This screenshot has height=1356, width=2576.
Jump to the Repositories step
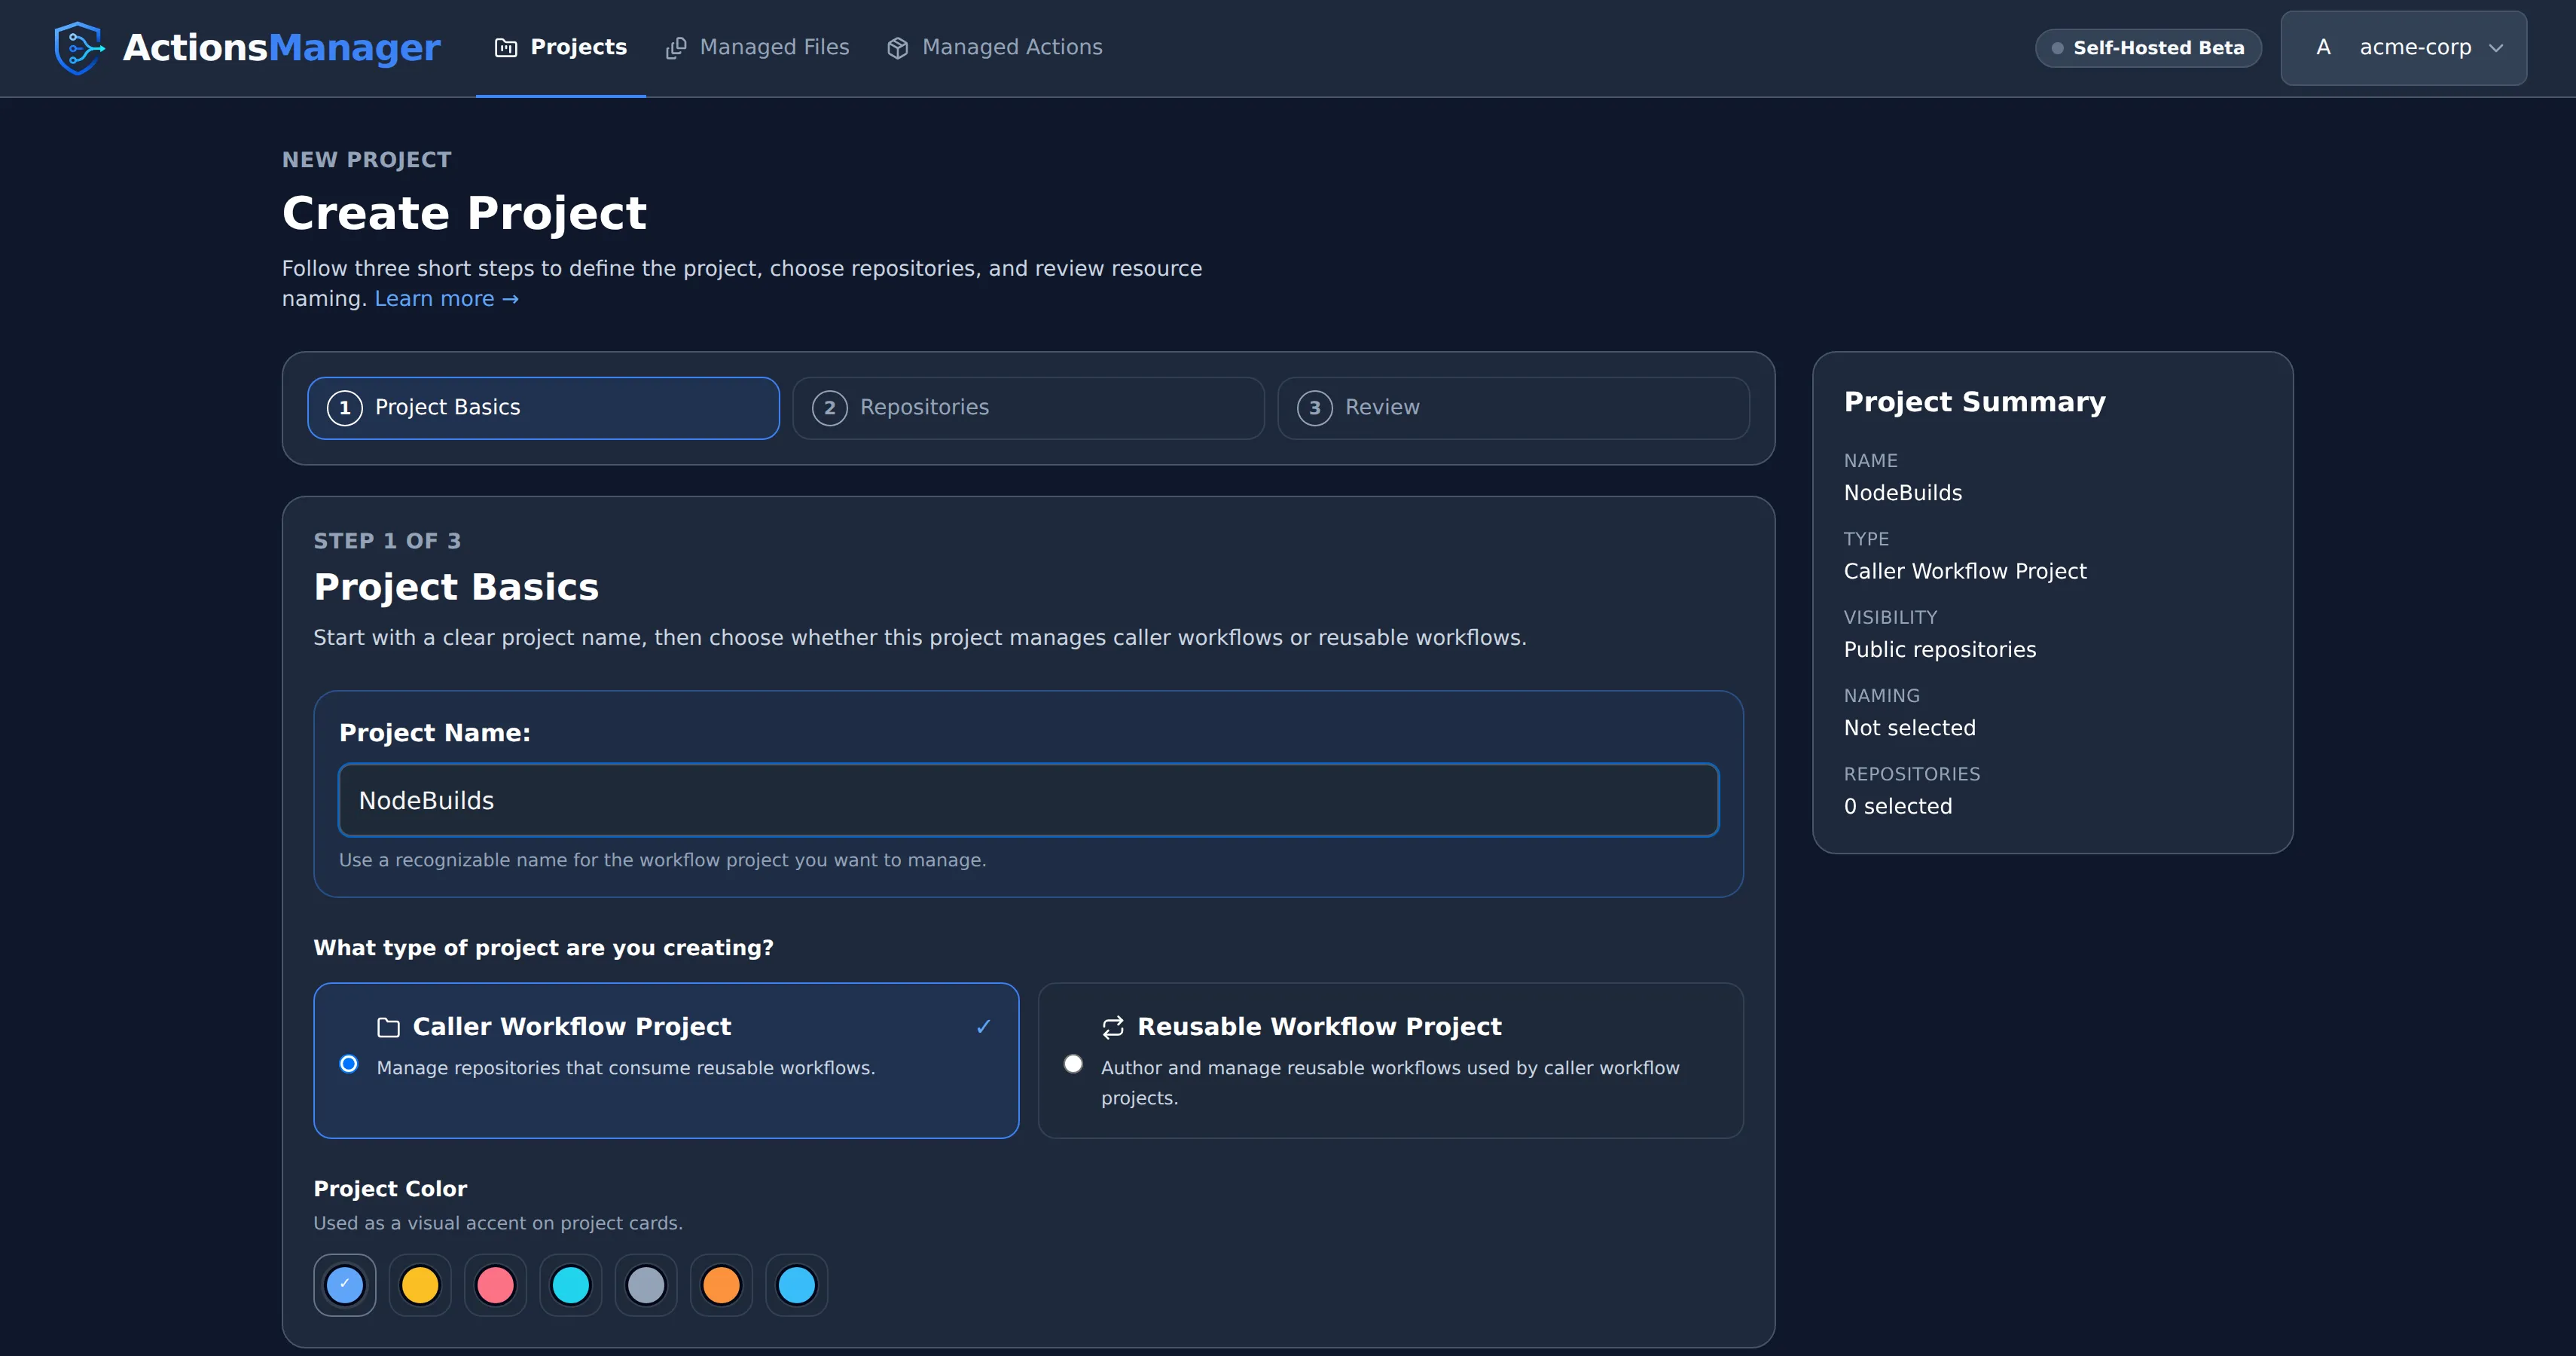(1028, 408)
